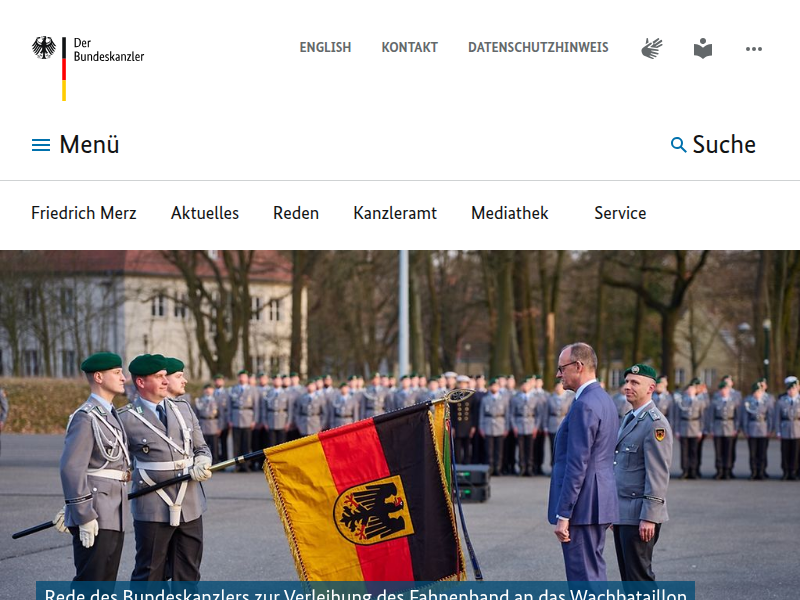The height and width of the screenshot is (600, 800).
Task: Open the DATENSCHUTZHINWEIS link
Action: (538, 47)
